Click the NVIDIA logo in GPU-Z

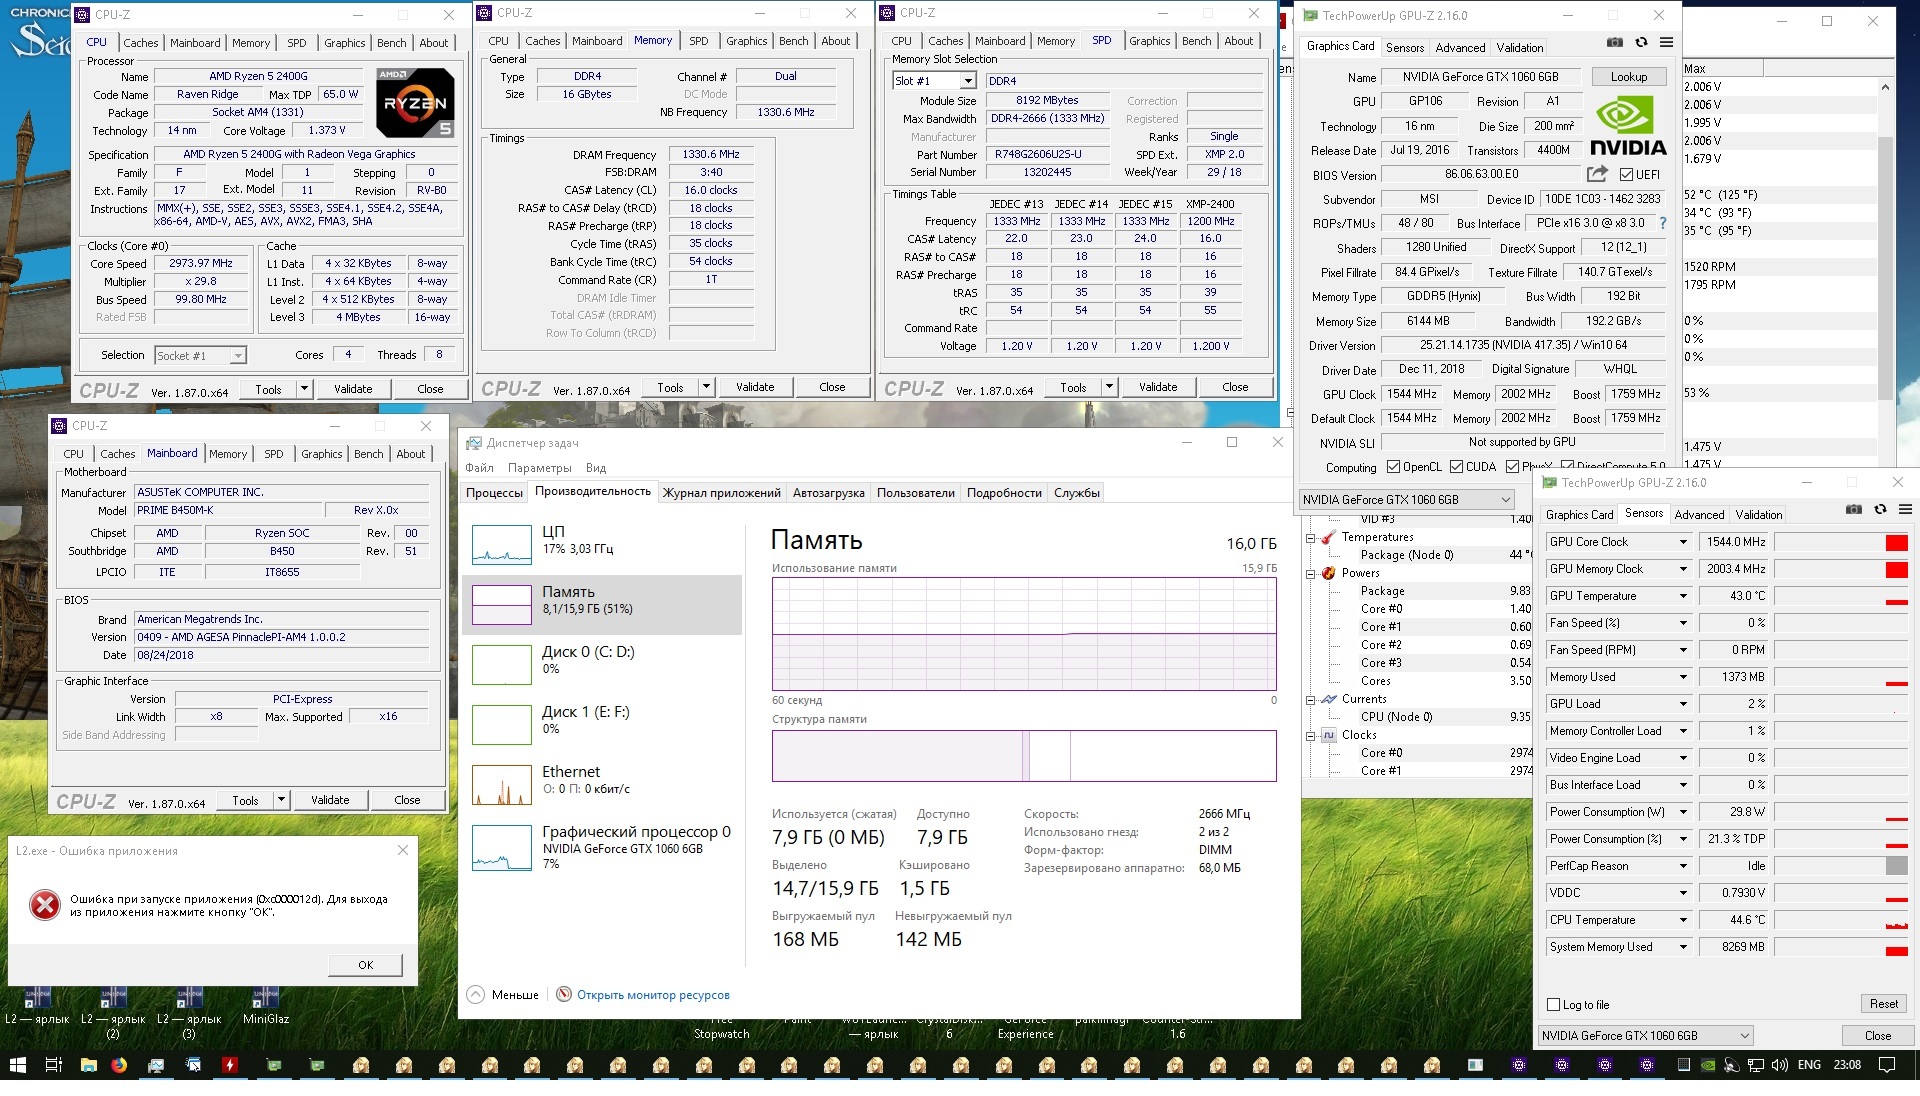(x=1628, y=125)
